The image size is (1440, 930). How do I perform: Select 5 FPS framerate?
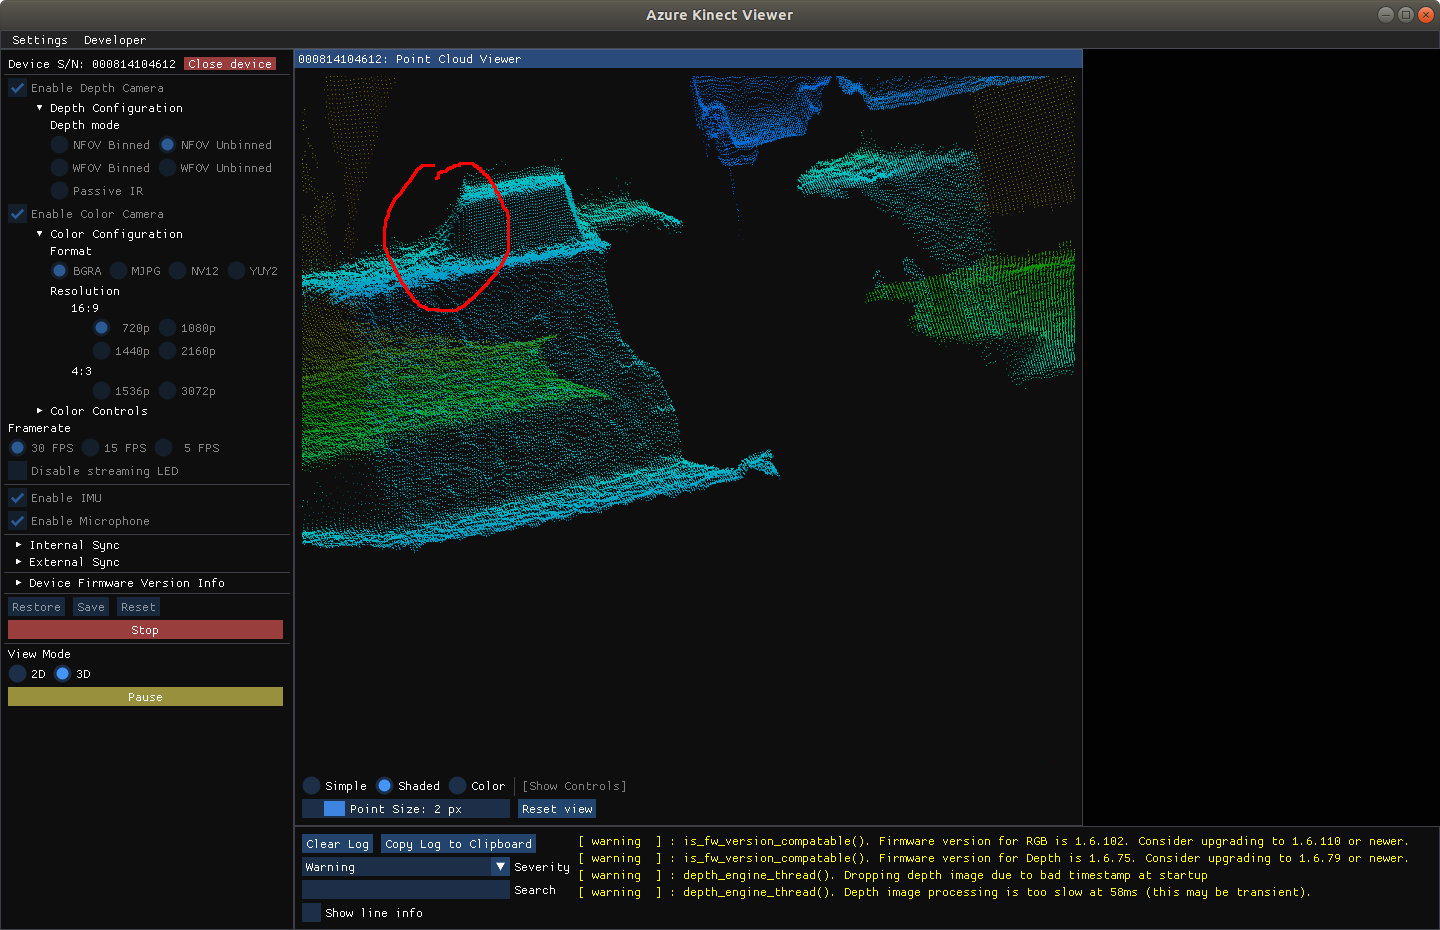click(x=164, y=448)
